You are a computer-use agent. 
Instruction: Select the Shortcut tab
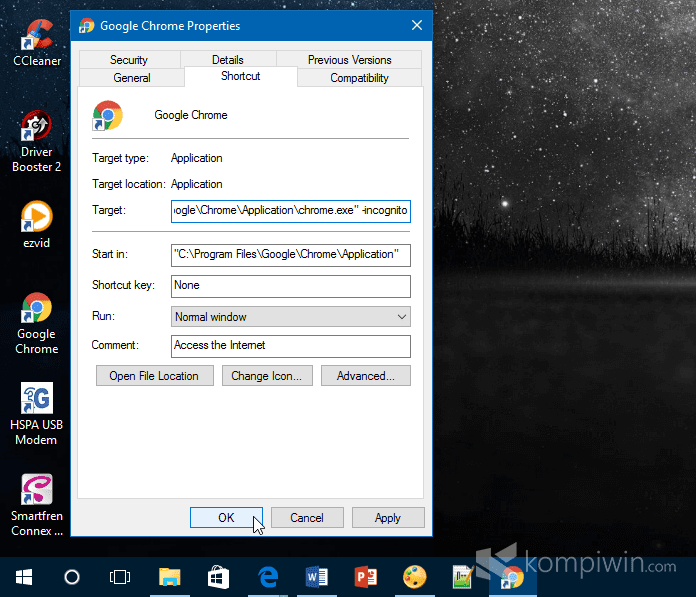point(241,76)
